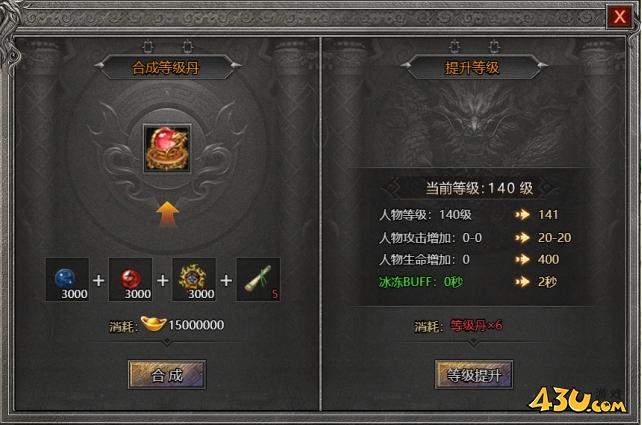Click the 15000000 gold cost amount
This screenshot has height=425, width=642.
196,325
